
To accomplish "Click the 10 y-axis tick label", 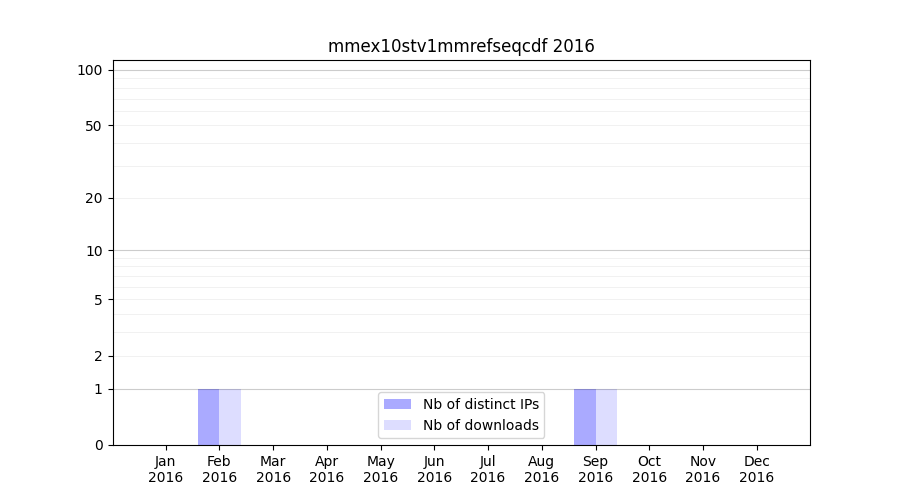I will click(x=94, y=251).
